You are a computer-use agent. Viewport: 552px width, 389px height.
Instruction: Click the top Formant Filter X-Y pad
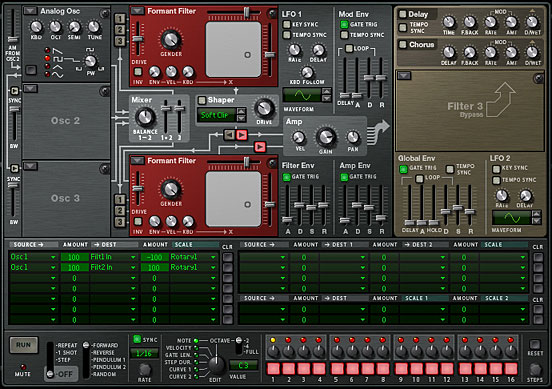[x=233, y=50]
